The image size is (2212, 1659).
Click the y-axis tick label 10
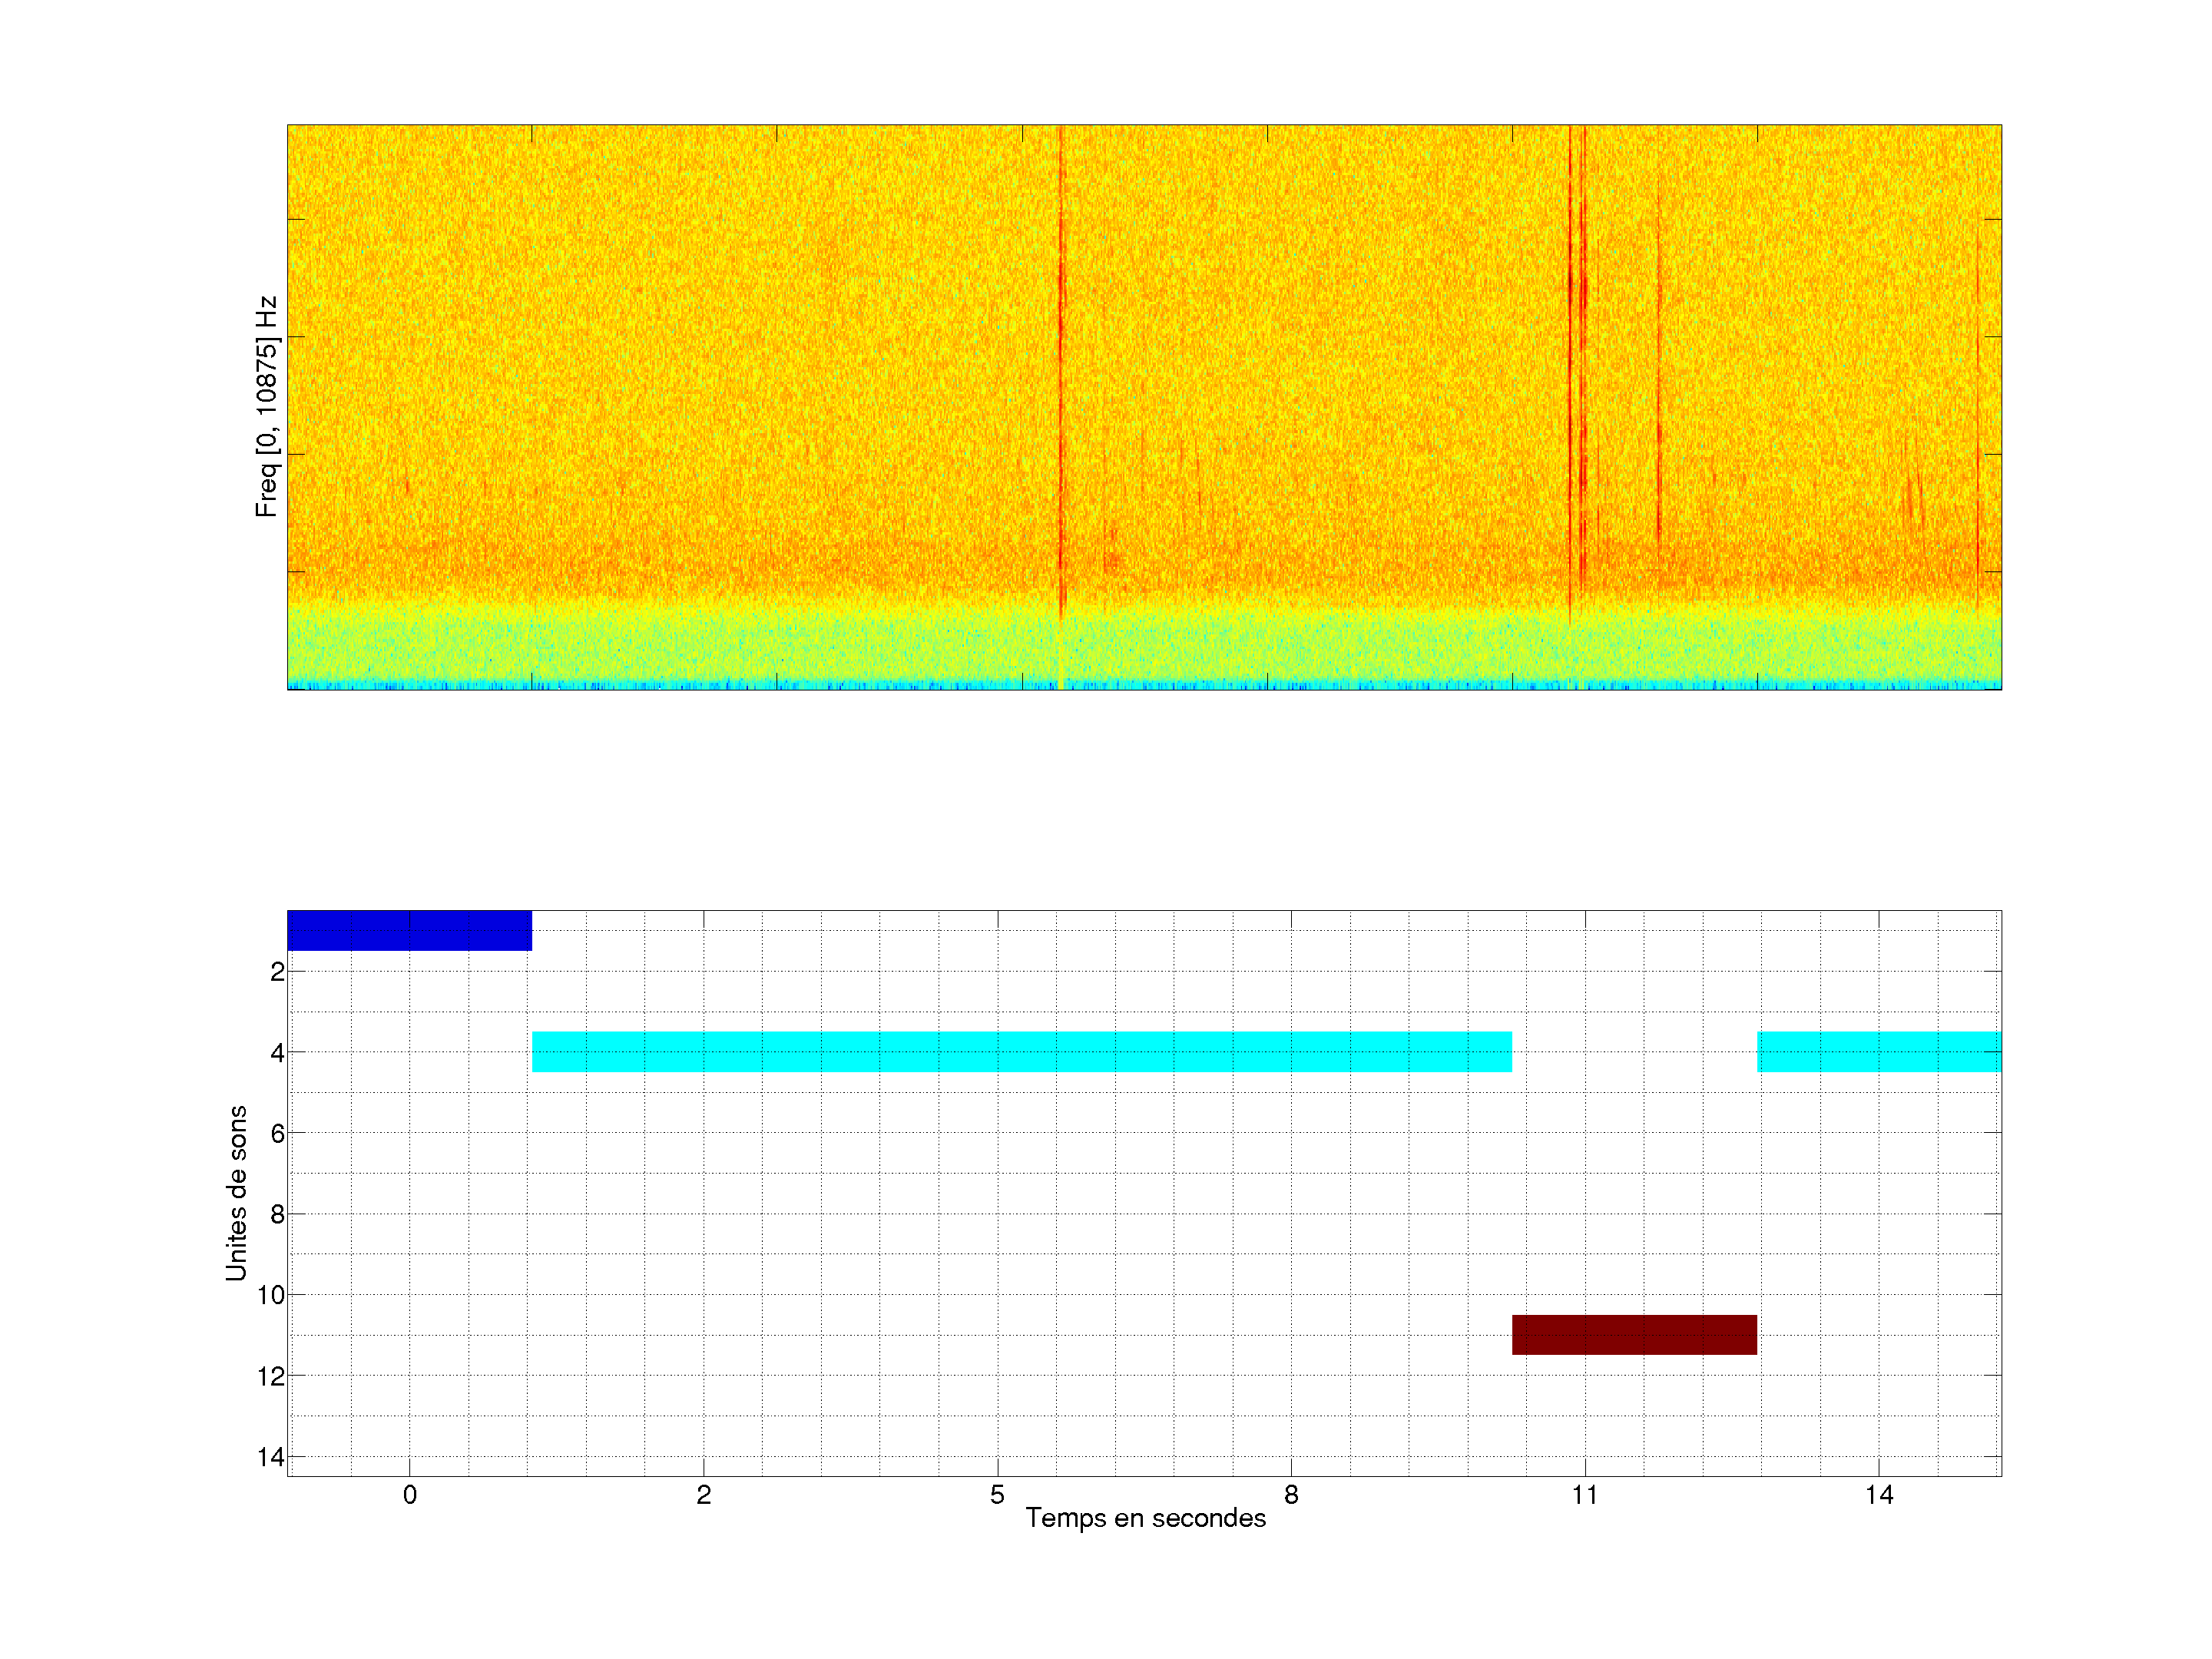click(x=271, y=1295)
